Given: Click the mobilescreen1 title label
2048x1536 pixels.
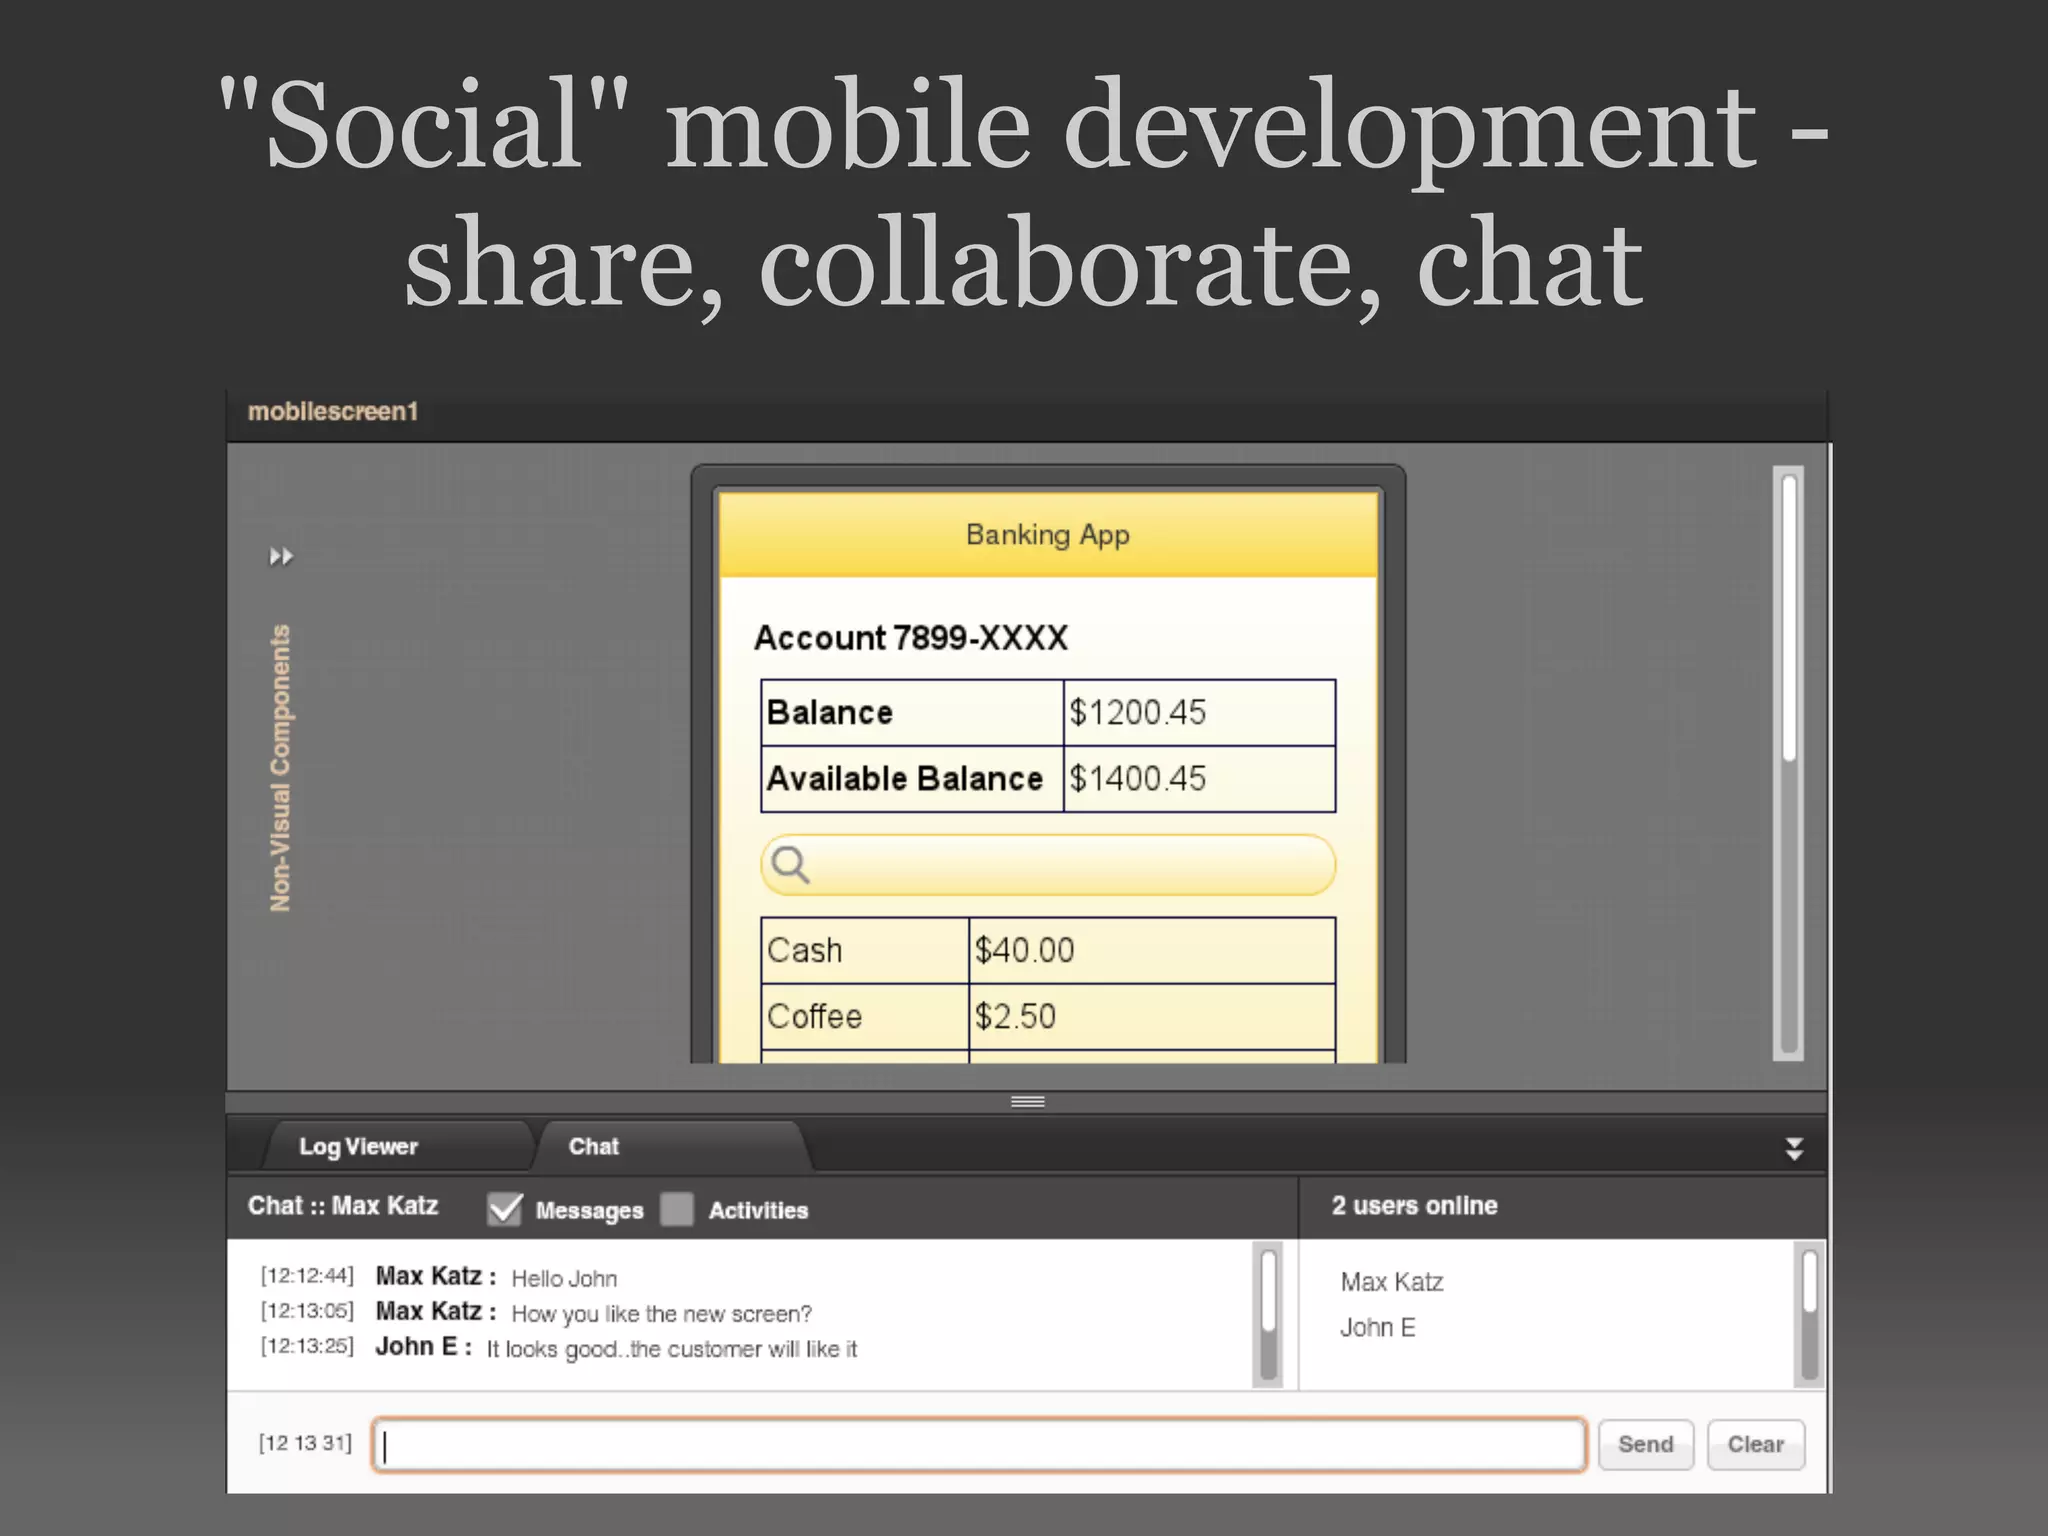Looking at the screenshot, I should [x=333, y=412].
